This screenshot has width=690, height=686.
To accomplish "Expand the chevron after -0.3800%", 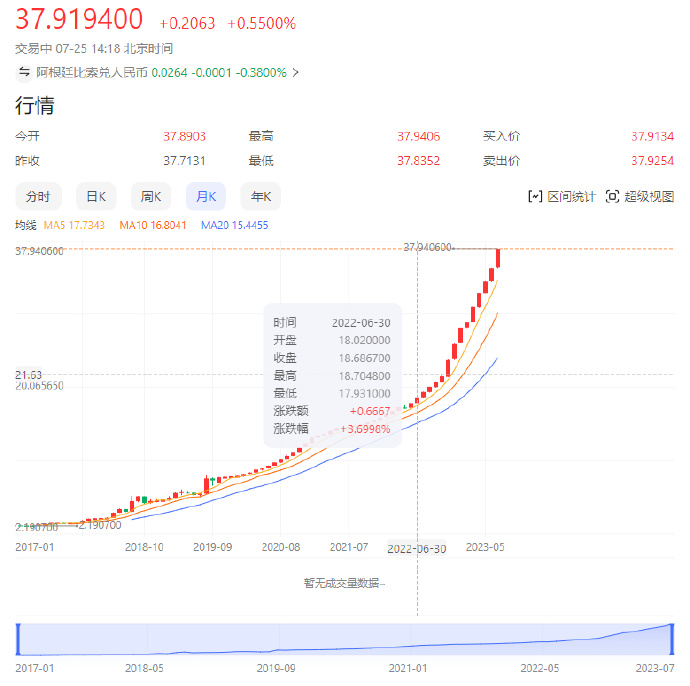I will (x=295, y=72).
